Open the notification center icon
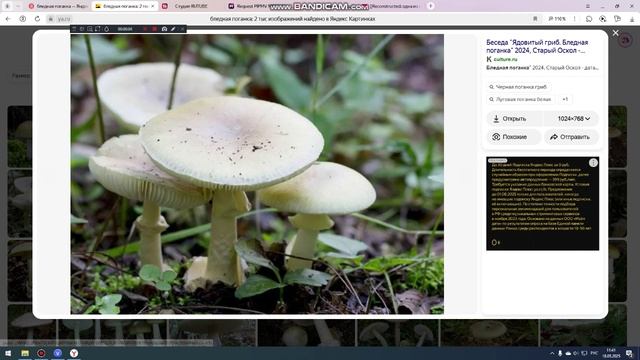This screenshot has height=360, width=640. pyautogui.click(x=630, y=353)
